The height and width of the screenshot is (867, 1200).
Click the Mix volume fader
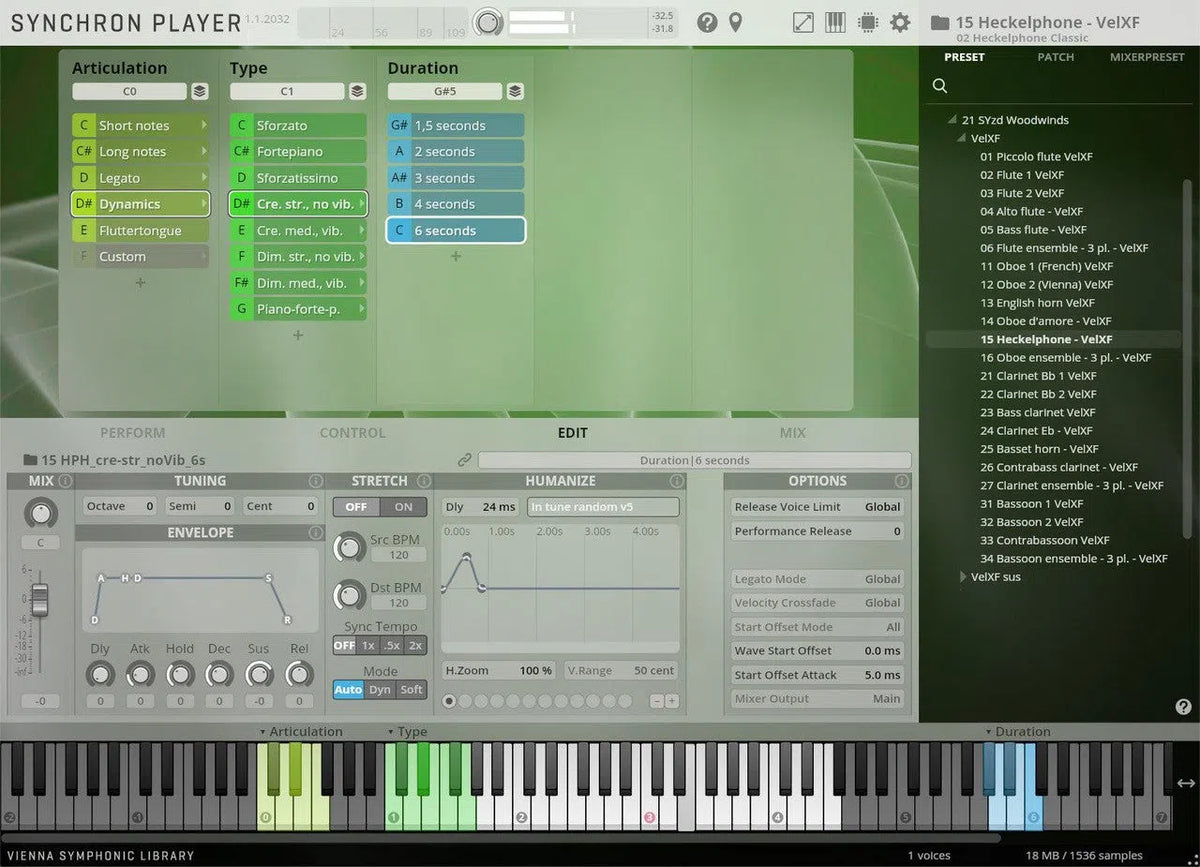[x=40, y=600]
